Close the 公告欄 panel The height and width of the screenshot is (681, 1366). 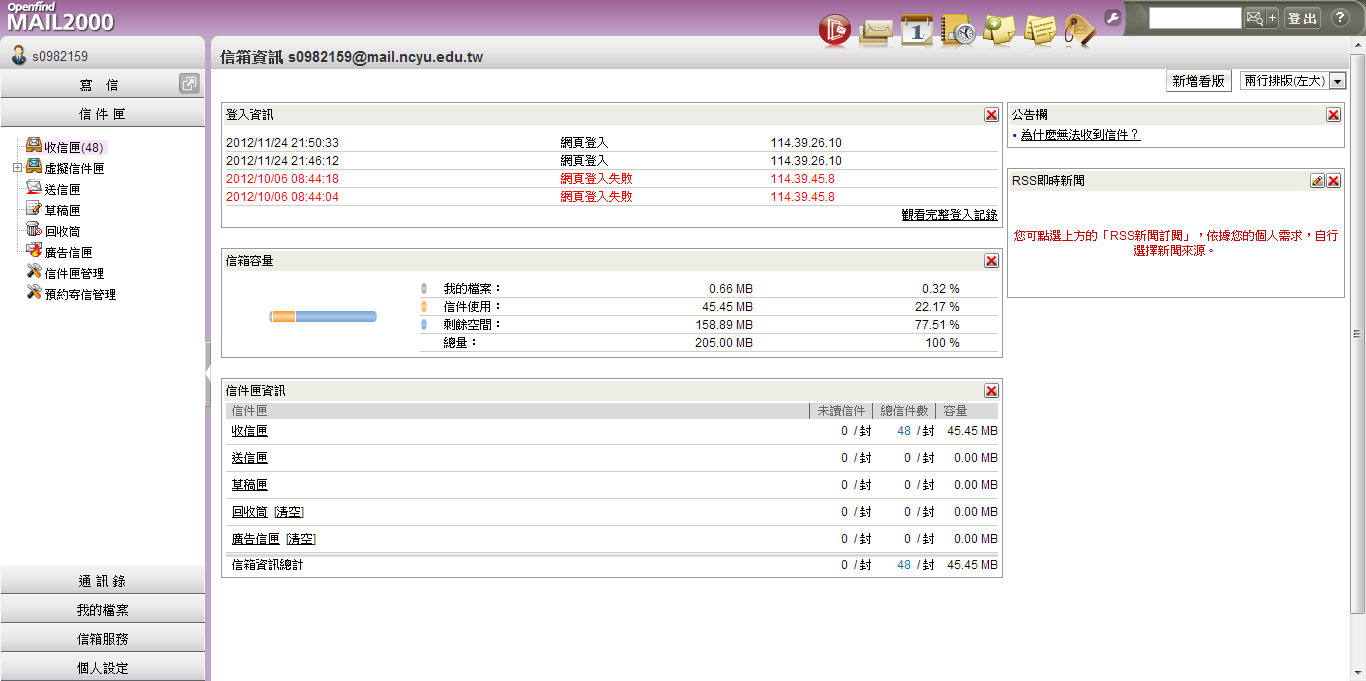pos(1333,115)
